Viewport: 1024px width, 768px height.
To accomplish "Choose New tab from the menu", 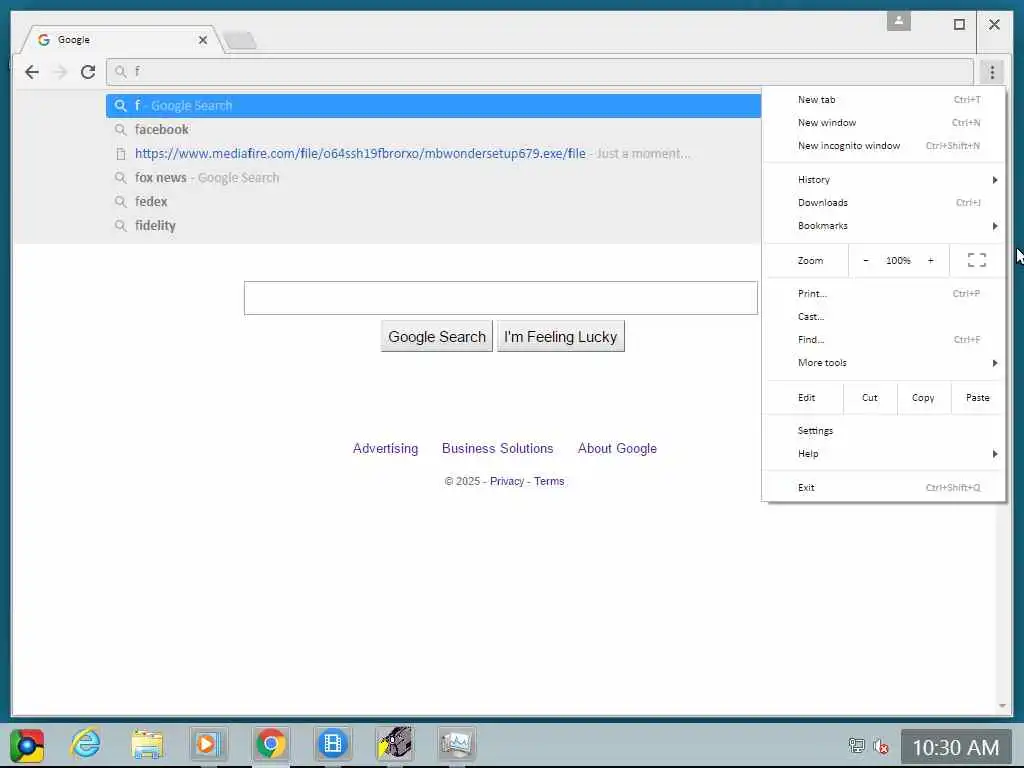I will pos(884,100).
